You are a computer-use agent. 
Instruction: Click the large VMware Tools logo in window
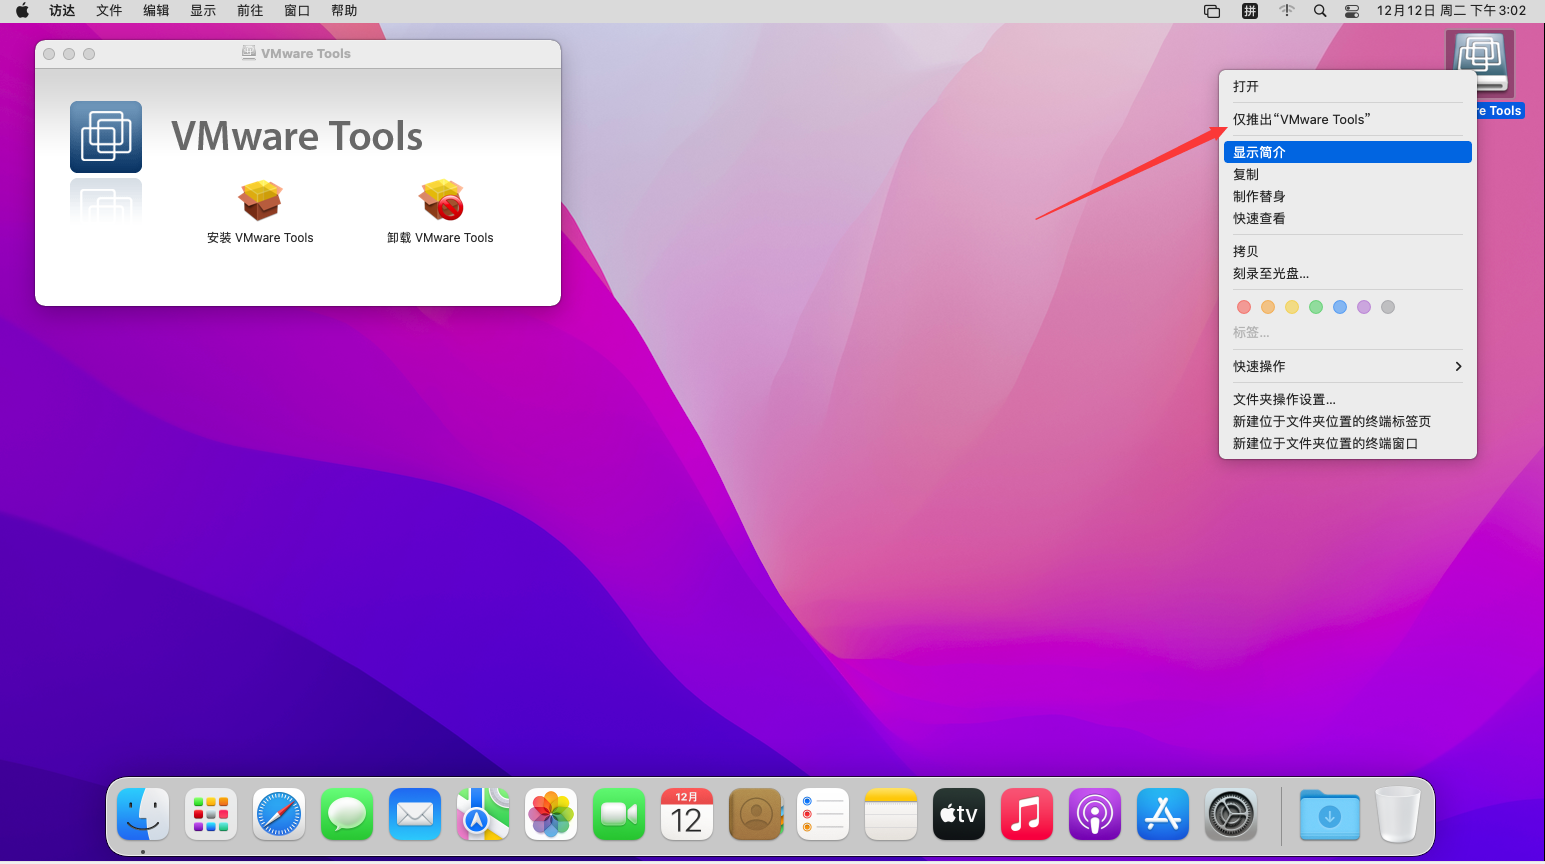click(x=106, y=137)
